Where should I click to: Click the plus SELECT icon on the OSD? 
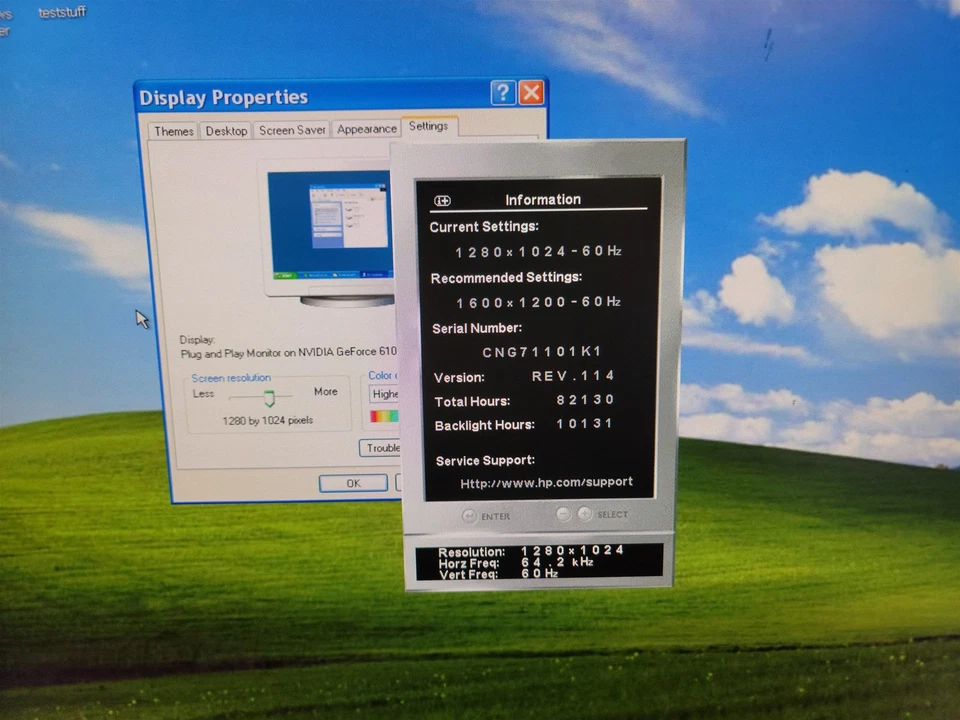(585, 514)
